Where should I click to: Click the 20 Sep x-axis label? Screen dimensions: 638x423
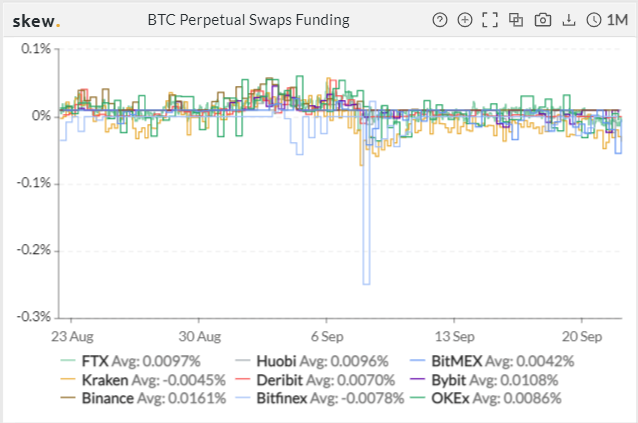coord(582,337)
